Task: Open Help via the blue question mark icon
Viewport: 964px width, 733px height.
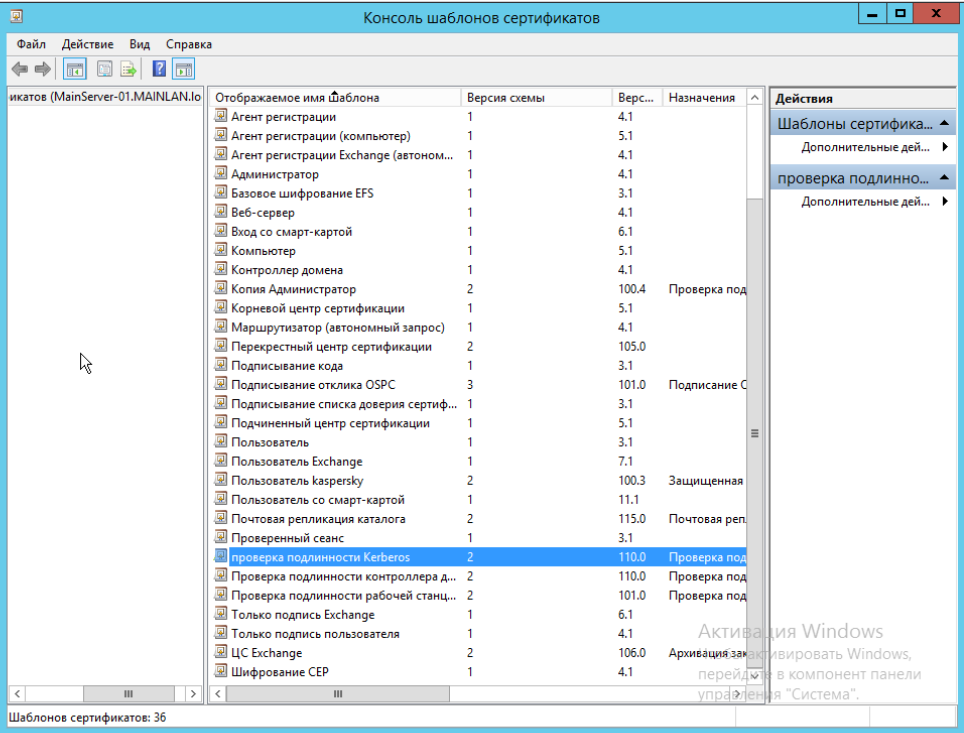Action: pos(159,69)
